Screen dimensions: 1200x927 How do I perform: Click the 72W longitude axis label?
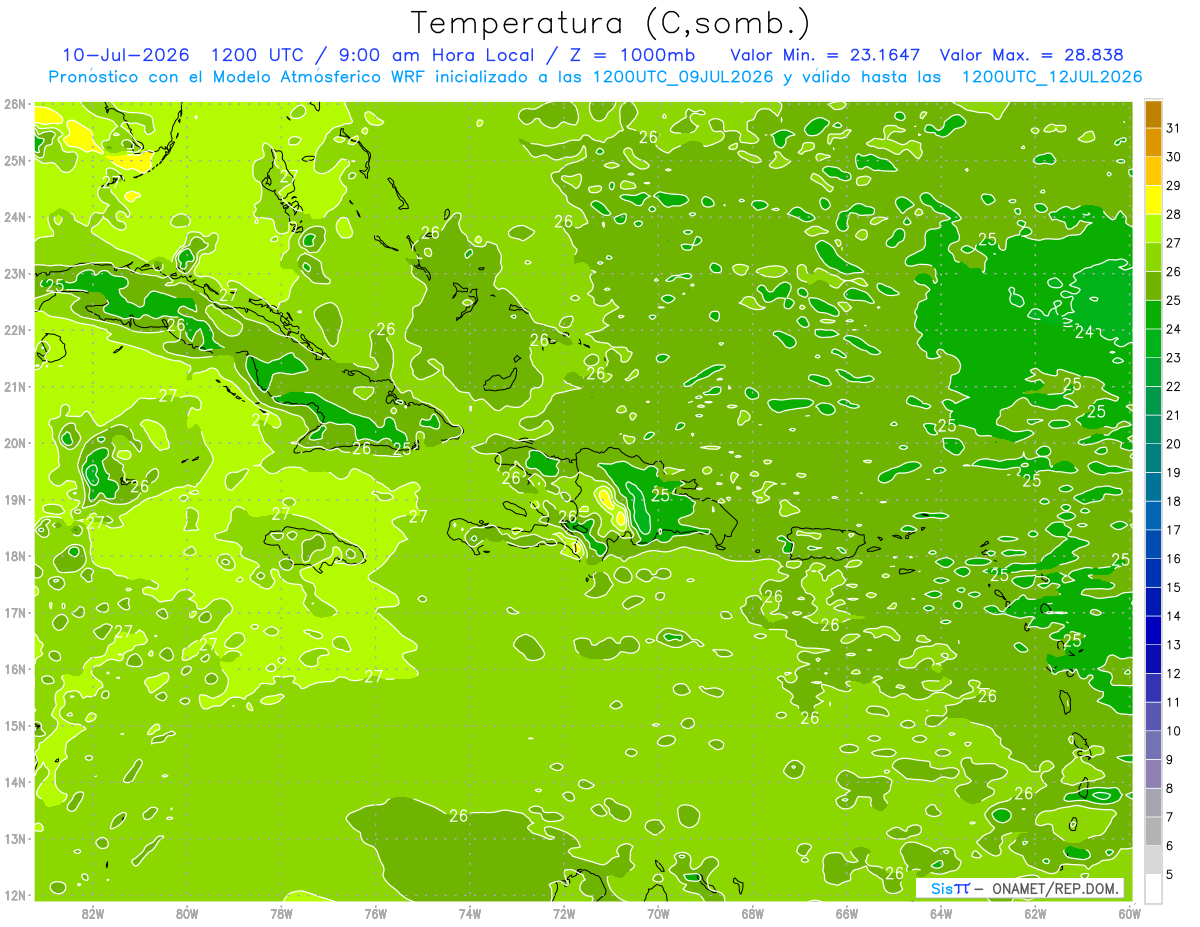pos(564,913)
